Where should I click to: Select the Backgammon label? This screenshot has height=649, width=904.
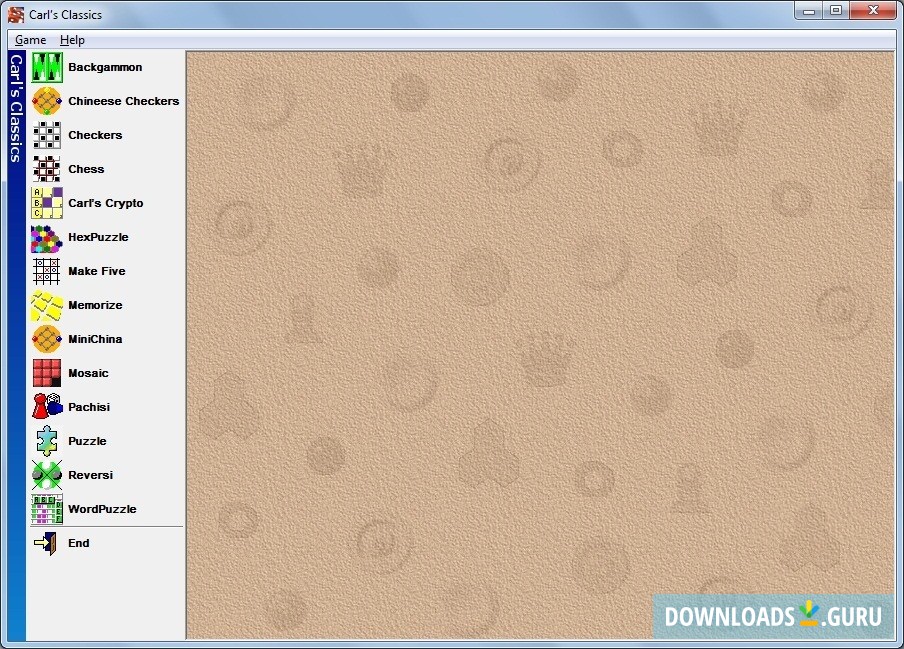point(105,67)
